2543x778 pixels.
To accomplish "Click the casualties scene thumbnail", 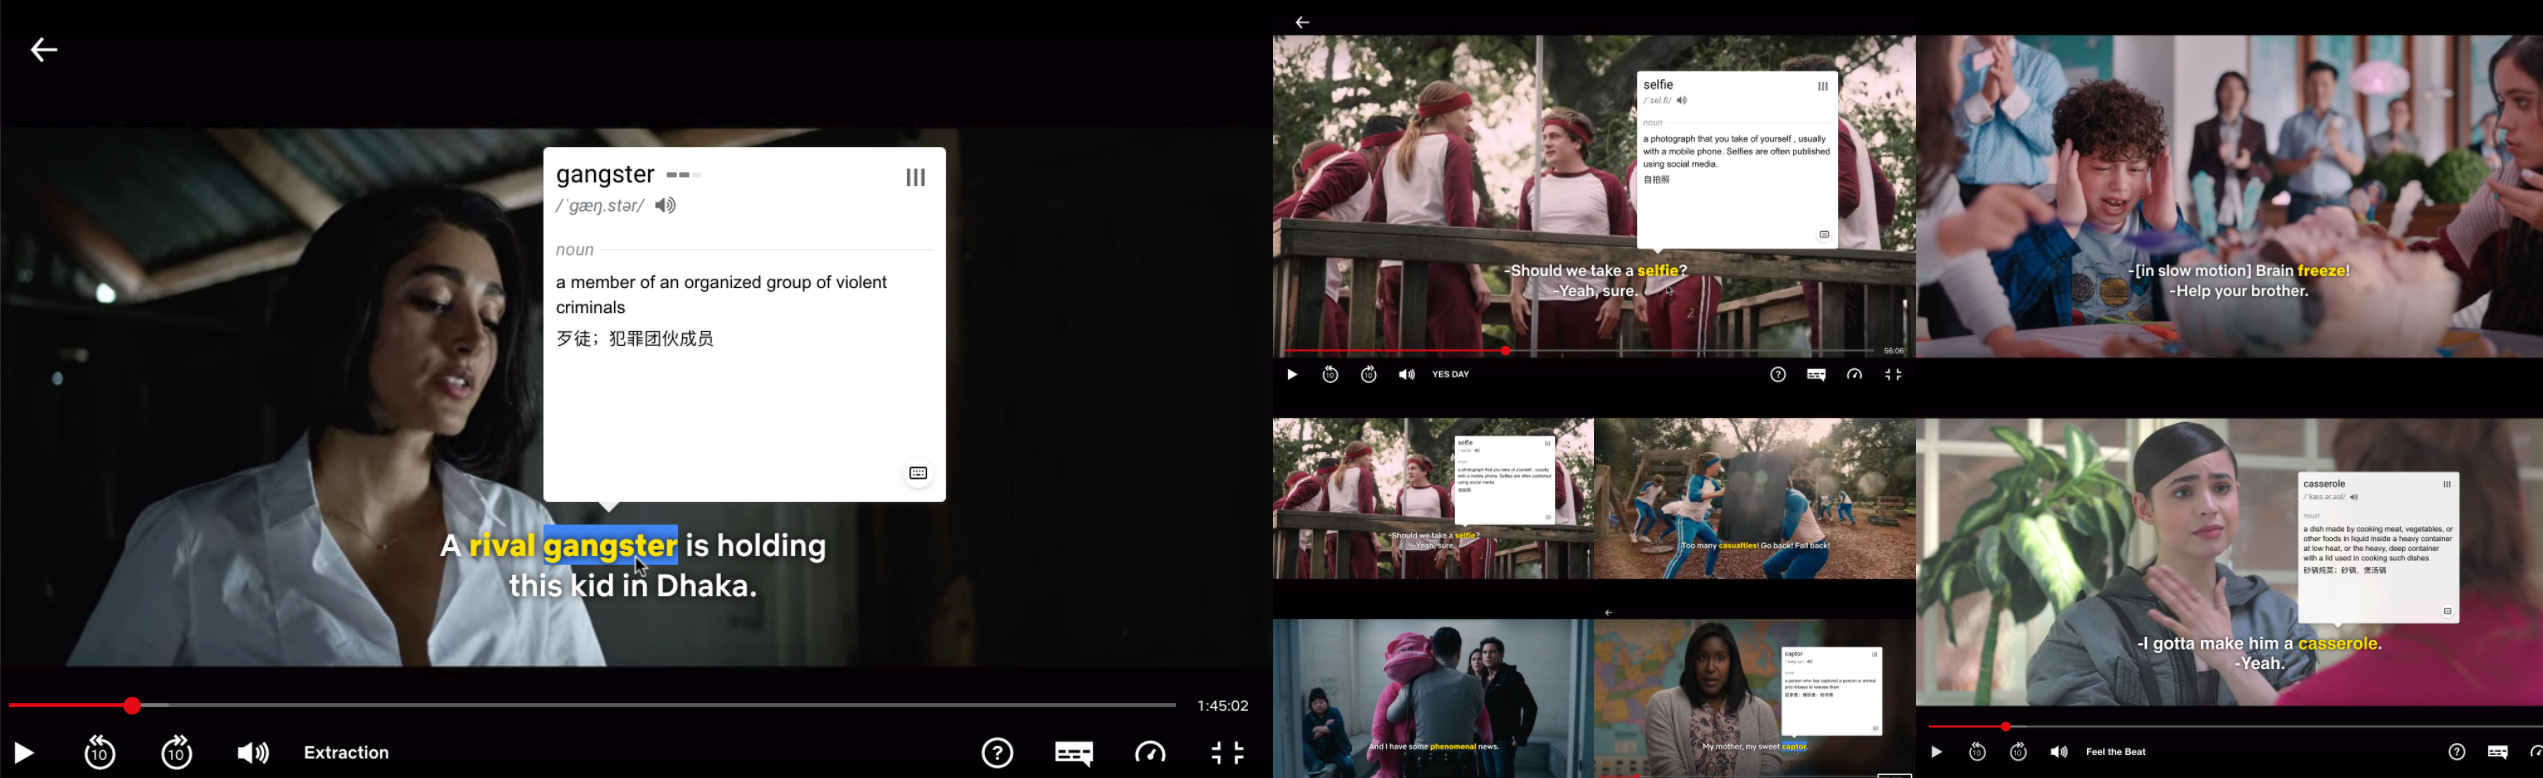I will coord(1754,498).
